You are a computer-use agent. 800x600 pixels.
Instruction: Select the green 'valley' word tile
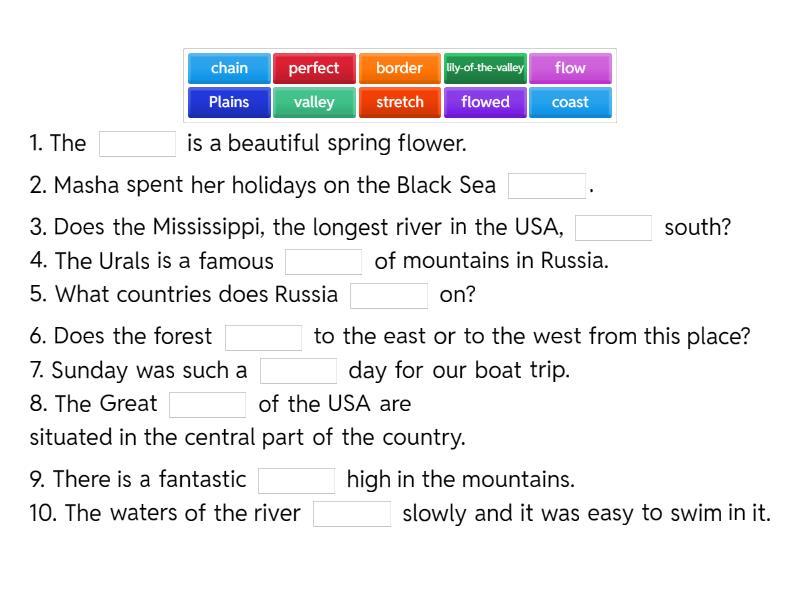(x=314, y=102)
